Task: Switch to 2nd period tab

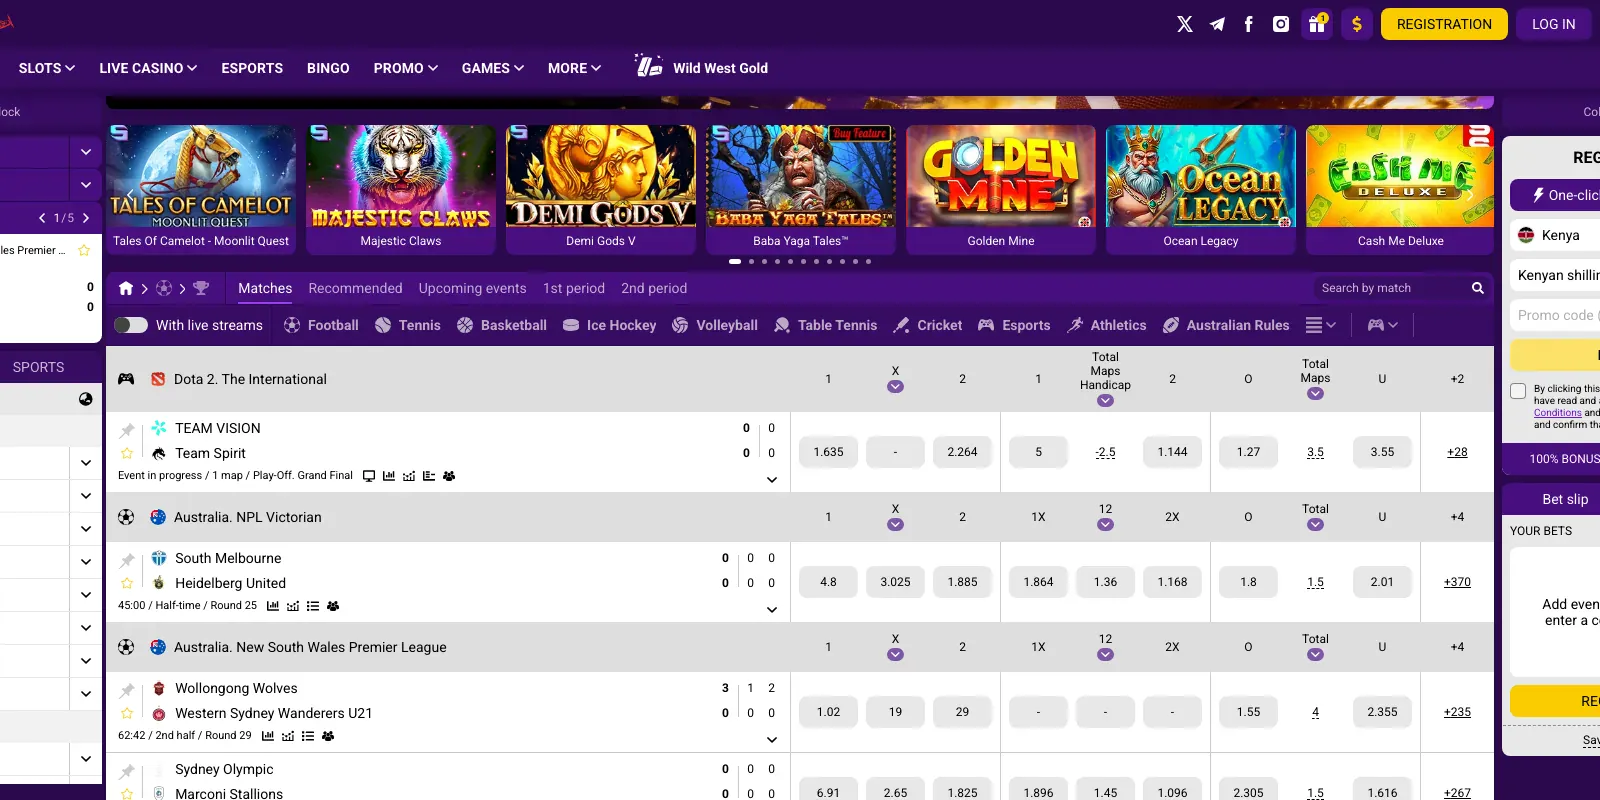Action: (654, 288)
